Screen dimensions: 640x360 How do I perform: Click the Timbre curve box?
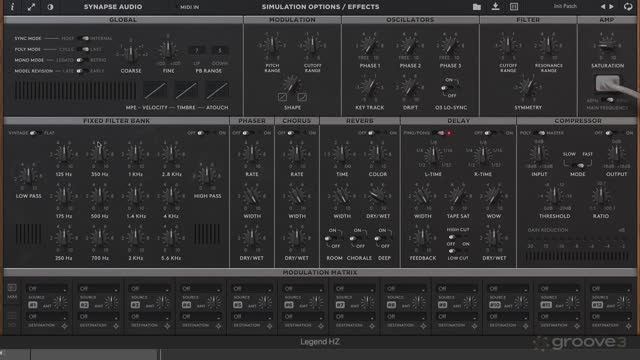[186, 90]
